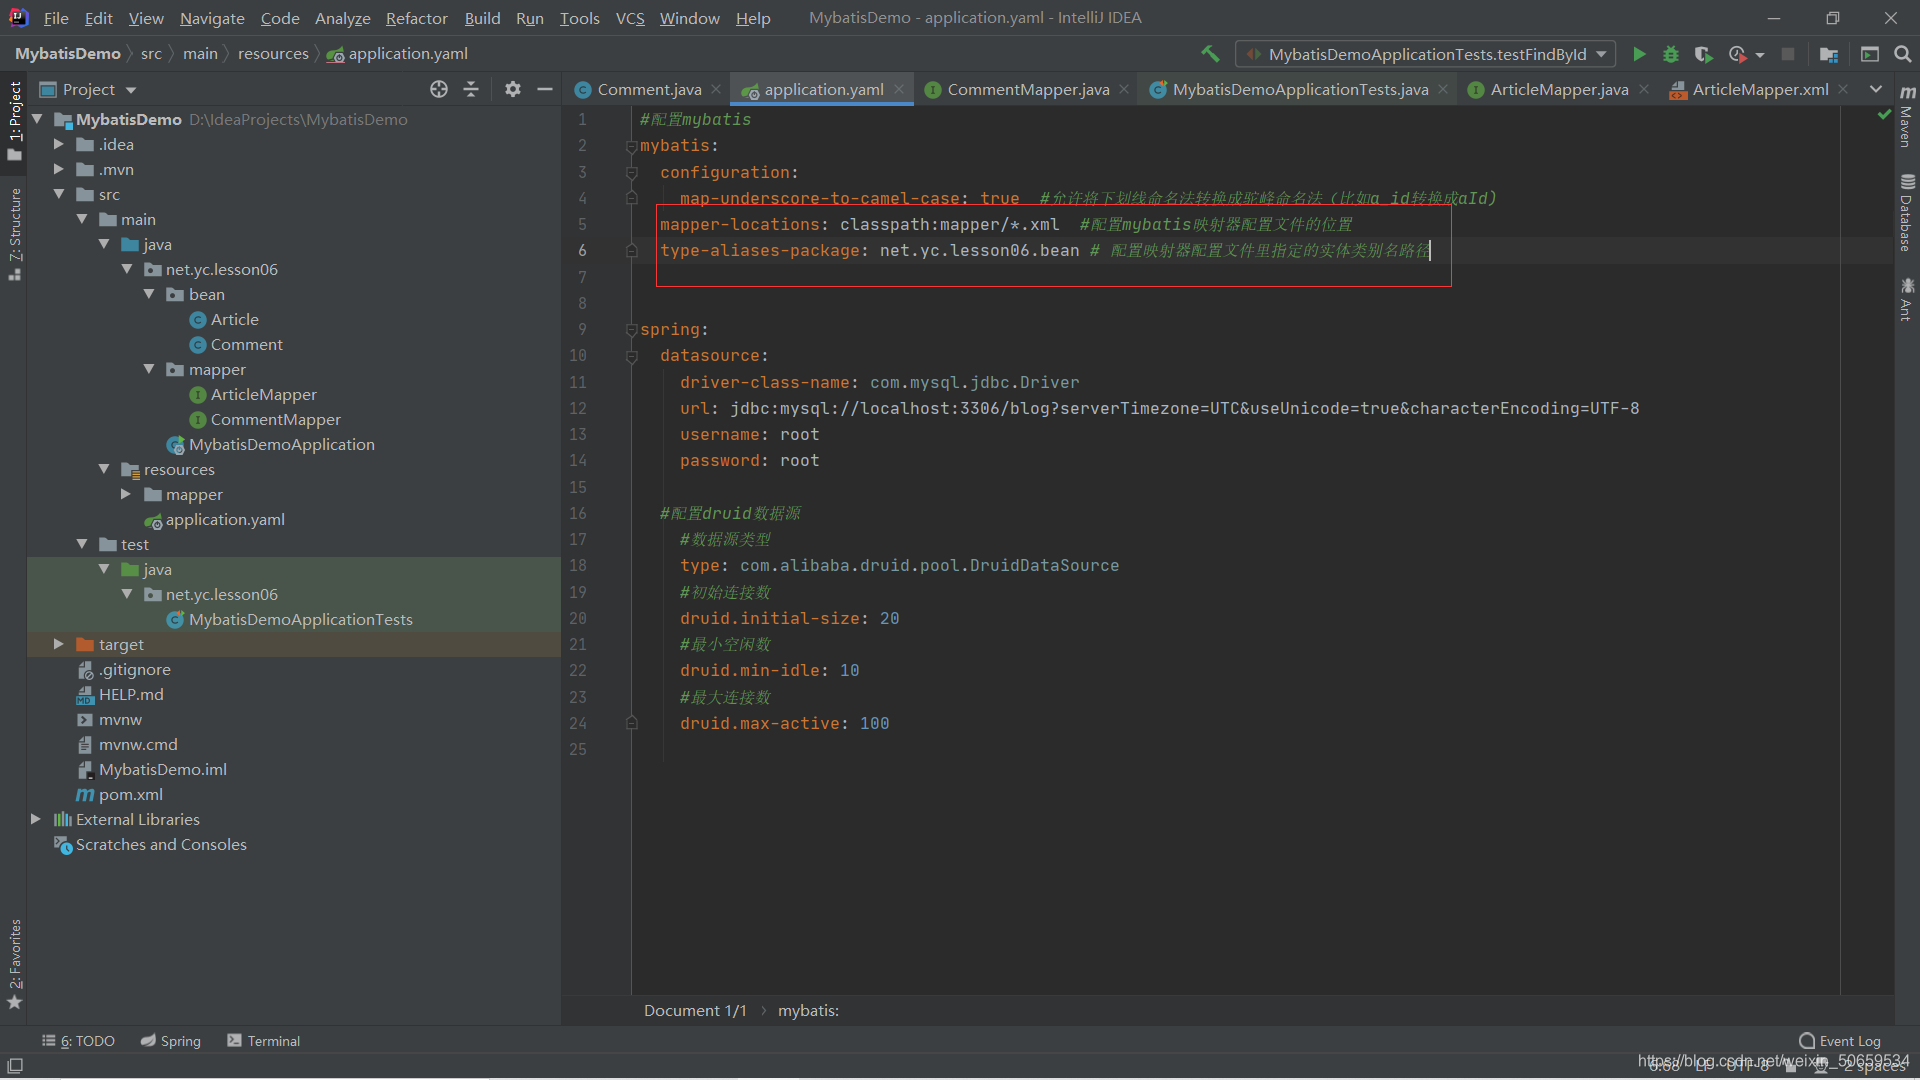Select the application.yaml tab

tap(819, 88)
